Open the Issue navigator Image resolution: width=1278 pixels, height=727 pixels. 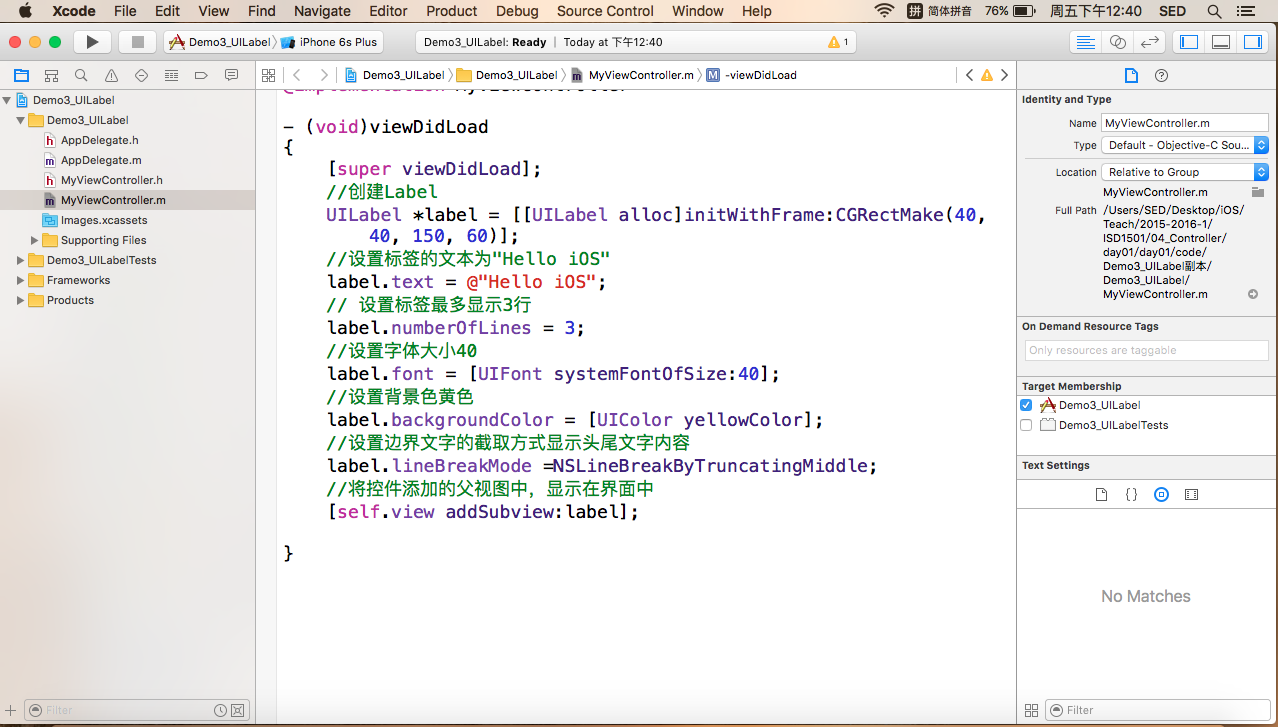[x=111, y=75]
